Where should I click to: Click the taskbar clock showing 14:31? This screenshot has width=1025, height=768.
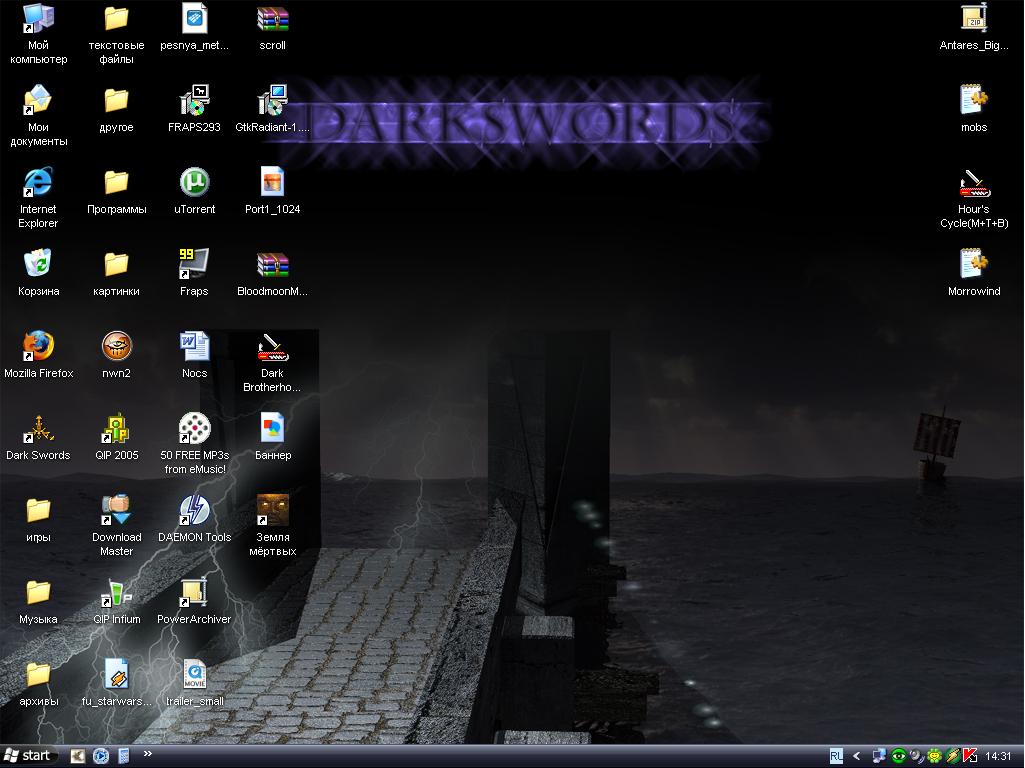pyautogui.click(x=998, y=757)
